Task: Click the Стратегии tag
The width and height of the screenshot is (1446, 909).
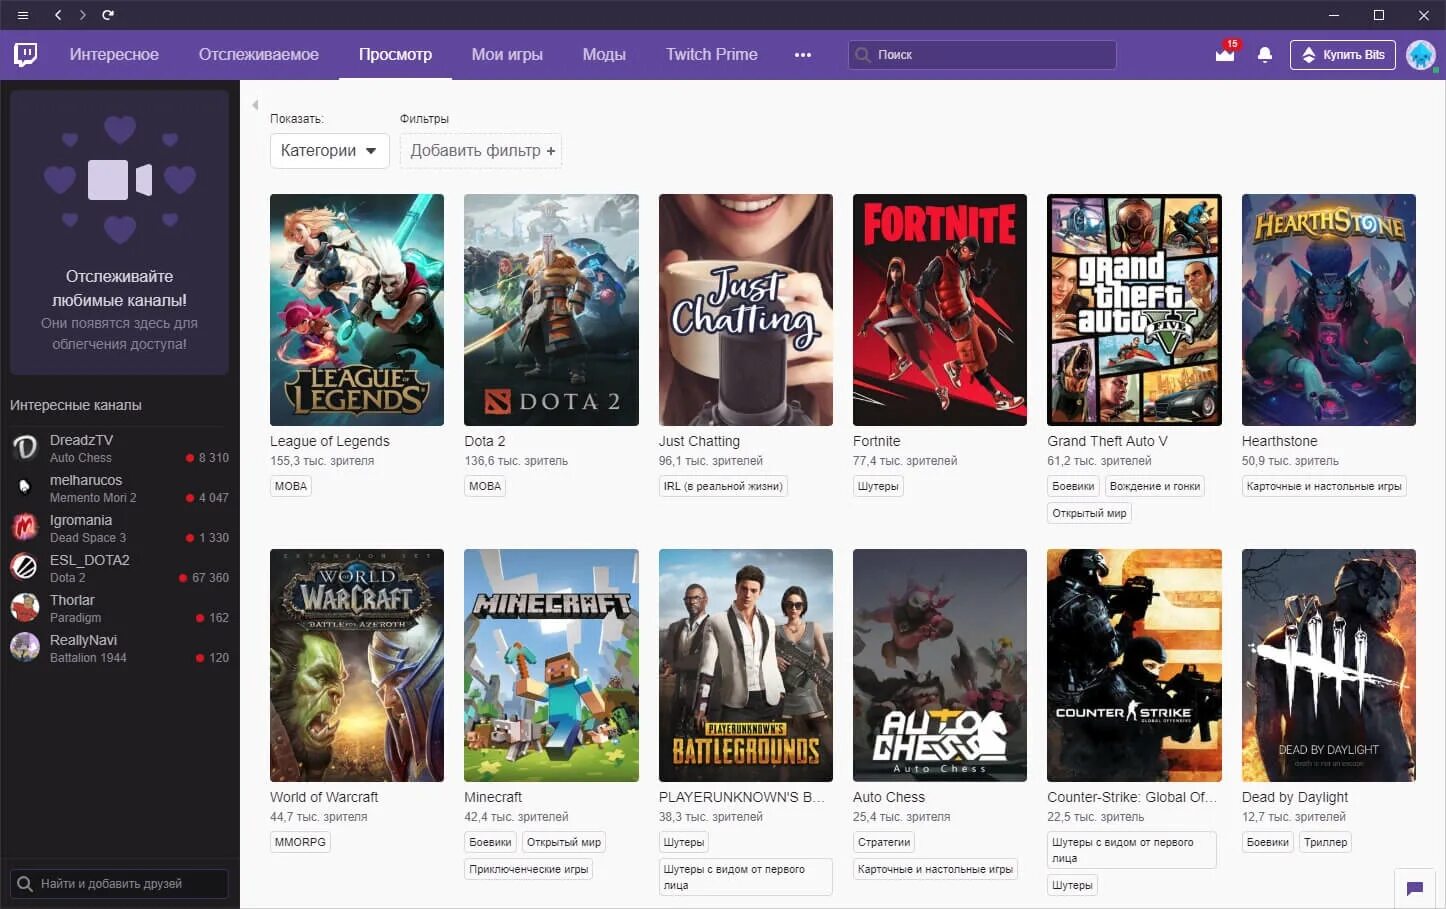Action: click(x=884, y=842)
